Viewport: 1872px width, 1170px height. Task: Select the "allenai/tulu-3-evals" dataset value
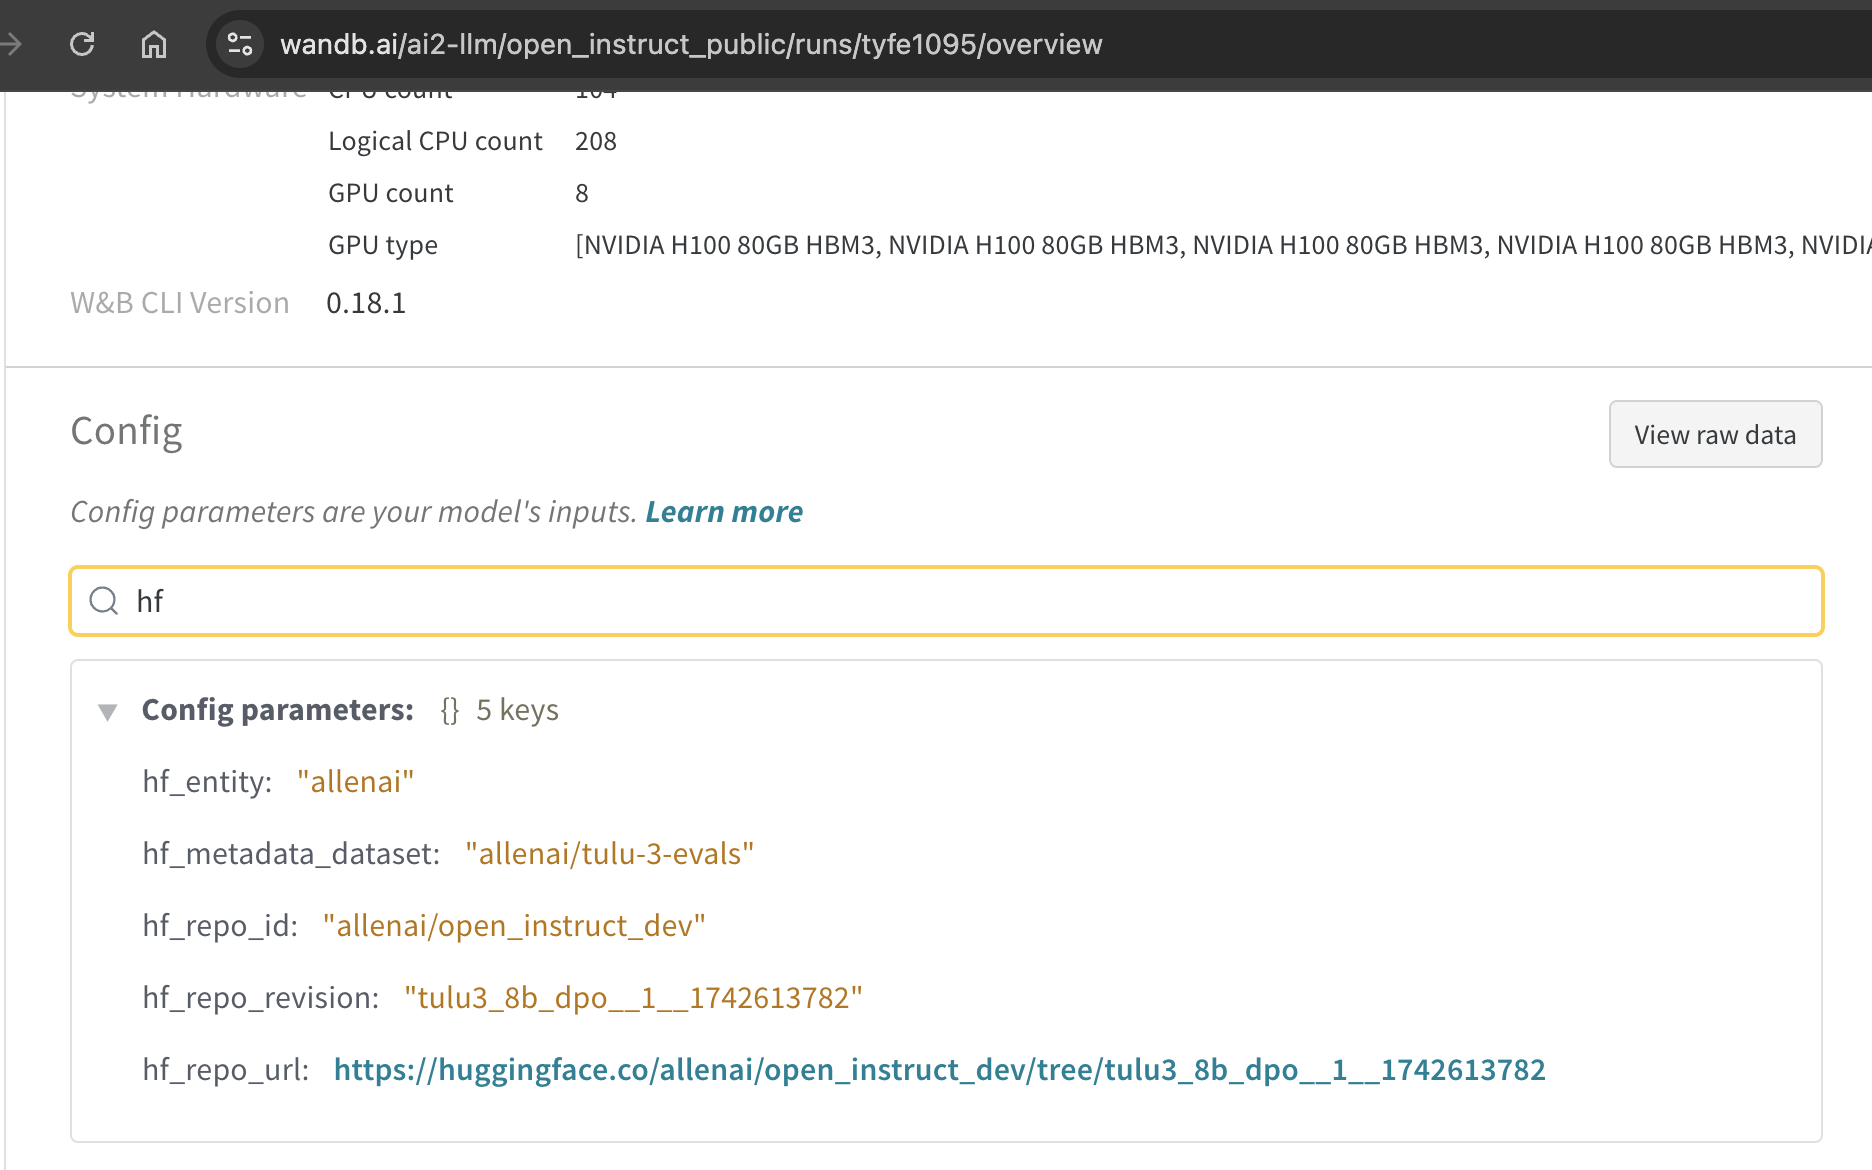609,854
